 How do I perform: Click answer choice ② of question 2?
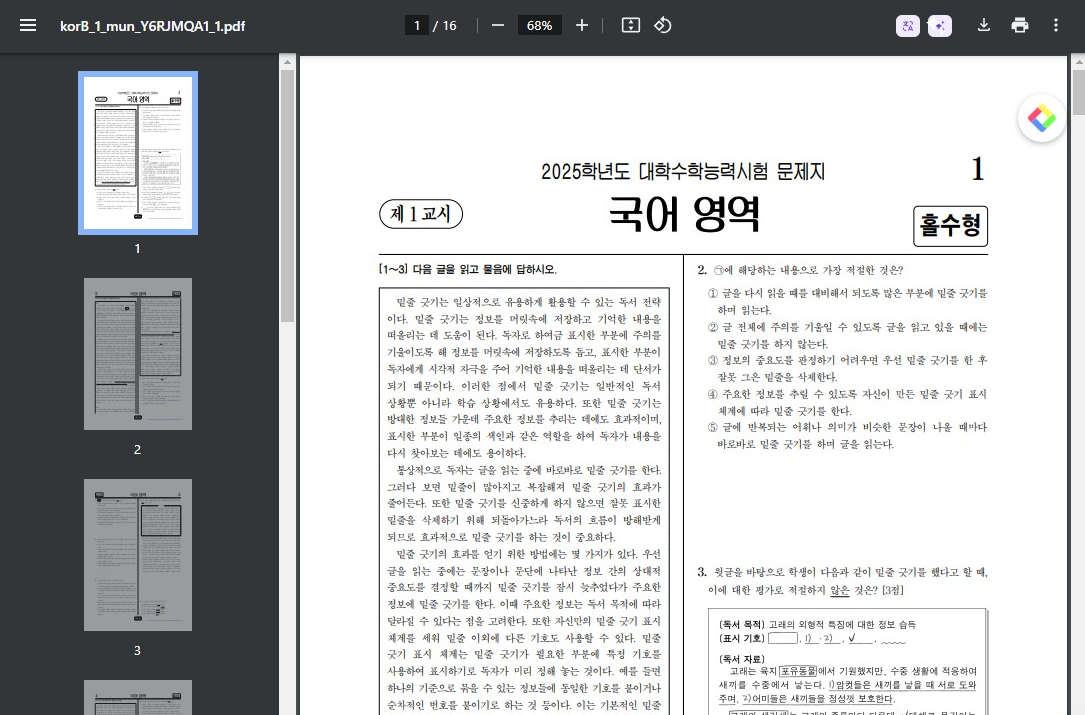[848, 335]
